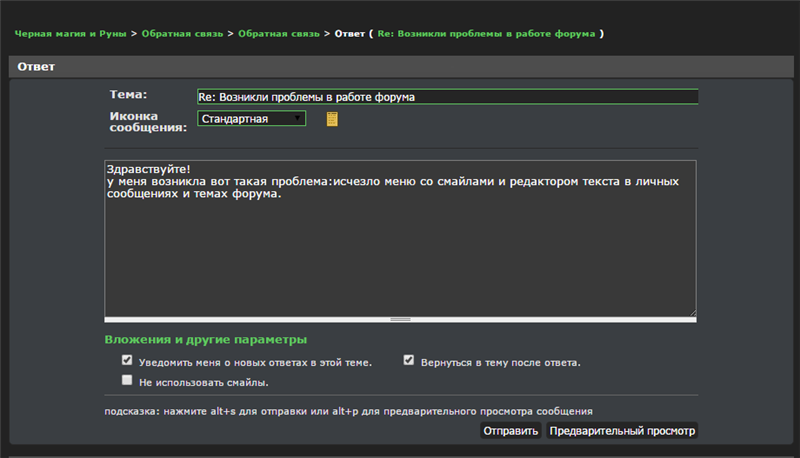Expand 'Вложения и другие параметры' section

click(206, 340)
